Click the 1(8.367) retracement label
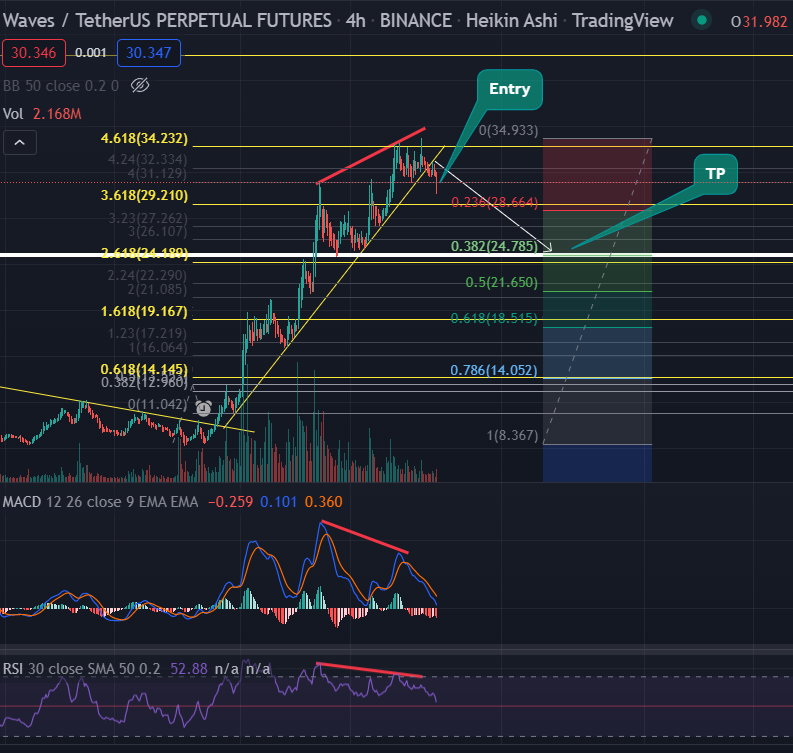Viewport: 793px width, 753px height. click(512, 435)
